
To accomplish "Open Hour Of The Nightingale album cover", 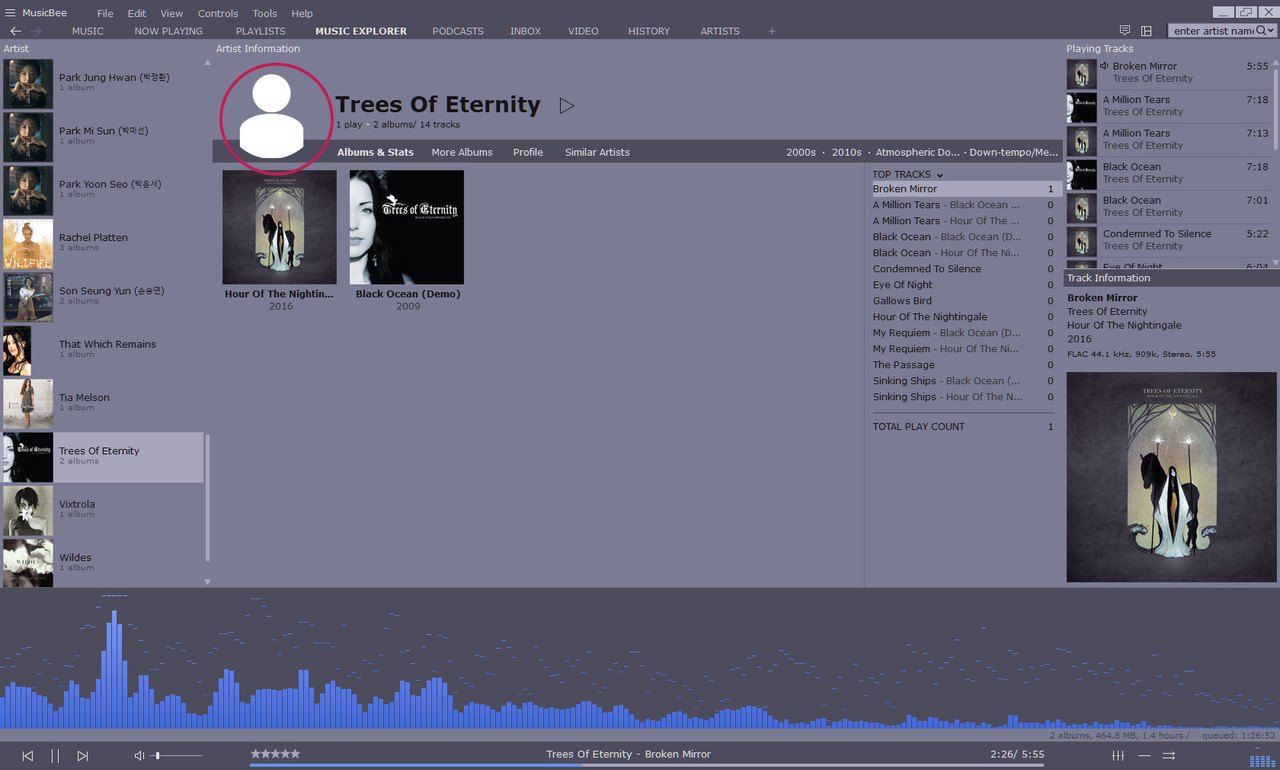I will (x=279, y=227).
